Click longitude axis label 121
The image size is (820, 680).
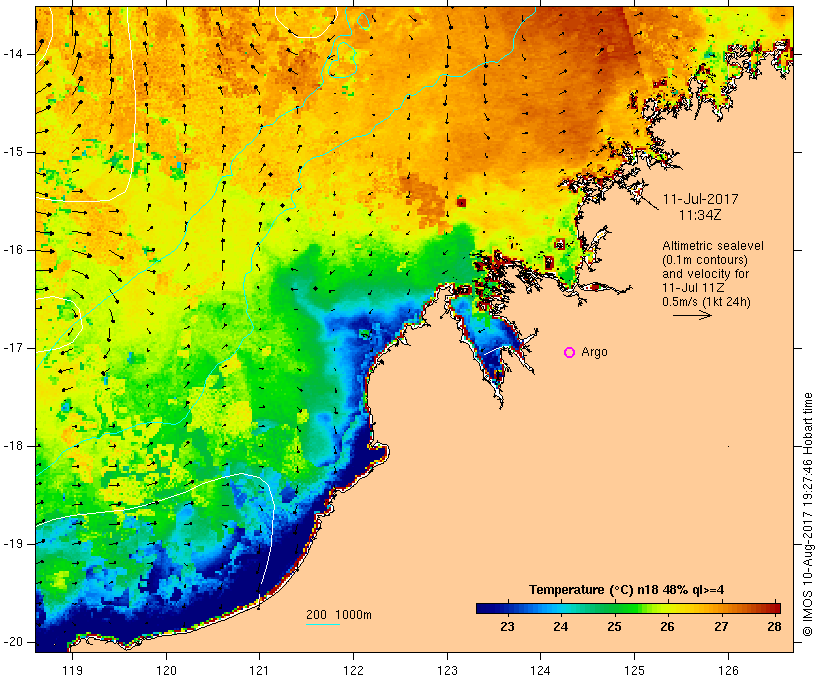(x=259, y=670)
